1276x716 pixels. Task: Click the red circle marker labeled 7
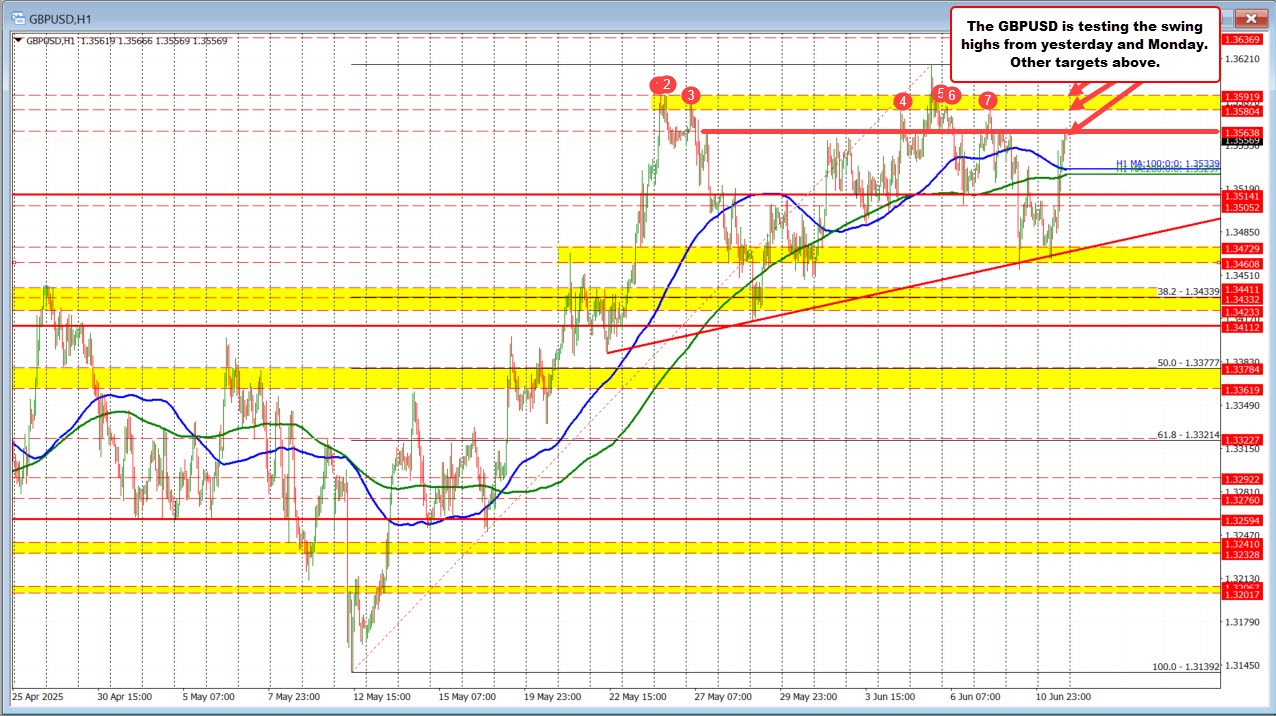coord(988,101)
